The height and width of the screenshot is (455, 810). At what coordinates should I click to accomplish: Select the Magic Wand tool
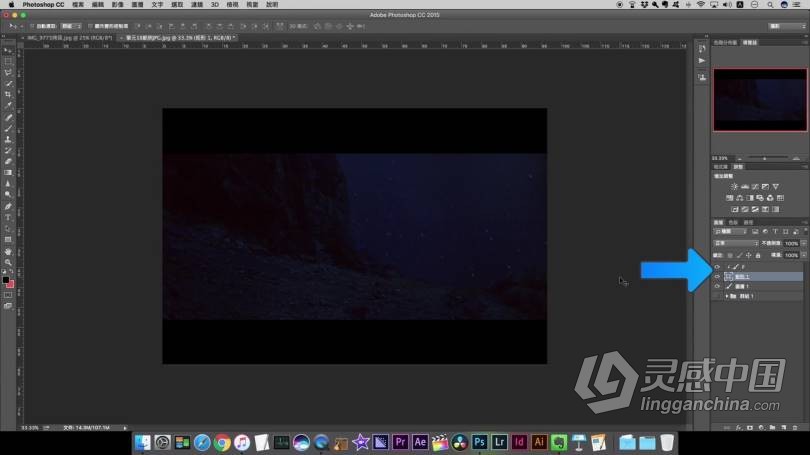click(x=8, y=84)
